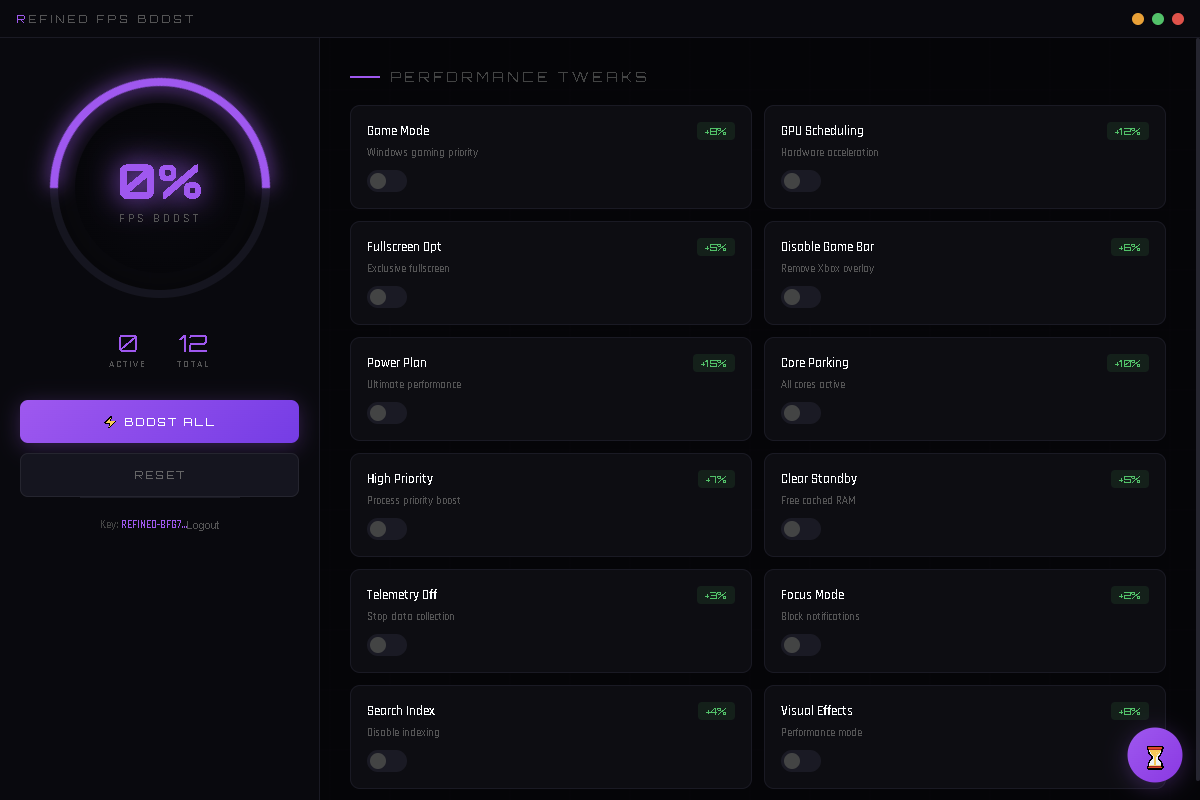Click the green window control dot
The width and height of the screenshot is (1200, 800).
tap(1158, 19)
